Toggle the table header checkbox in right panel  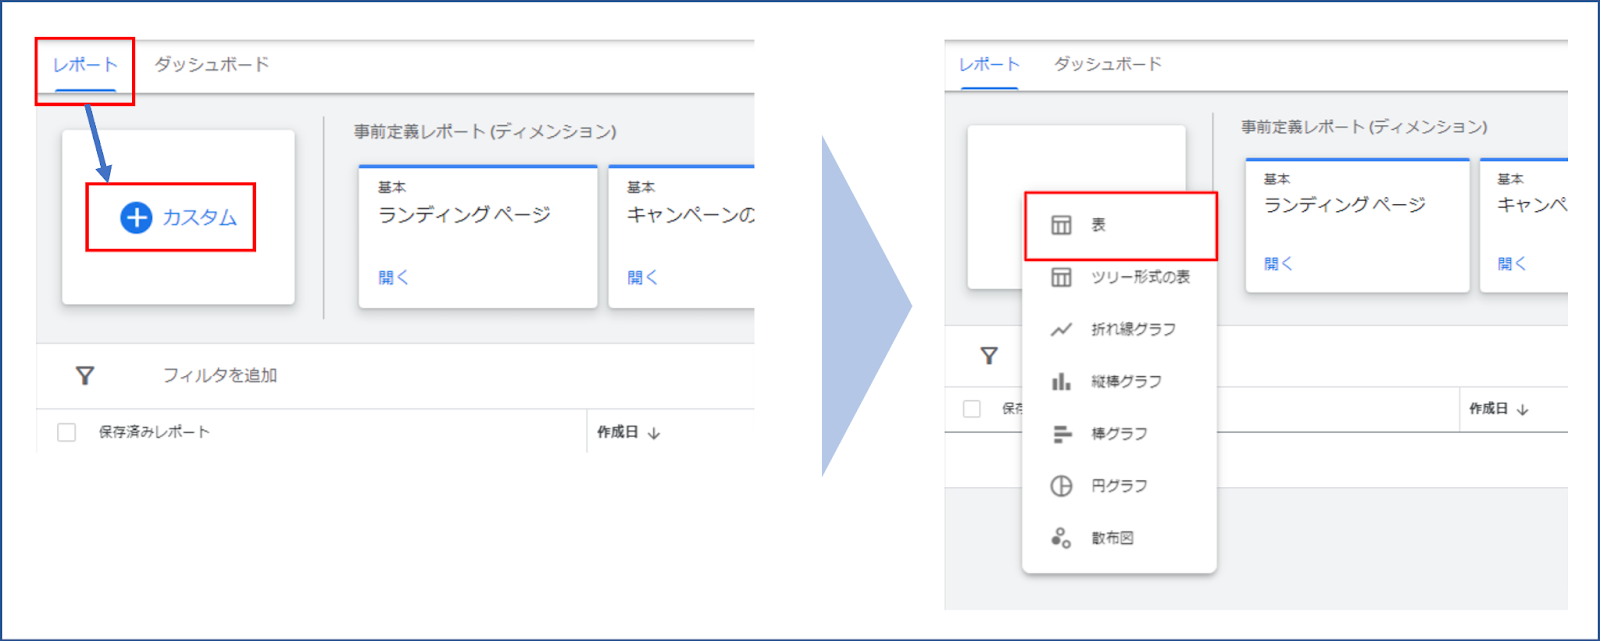tap(971, 409)
